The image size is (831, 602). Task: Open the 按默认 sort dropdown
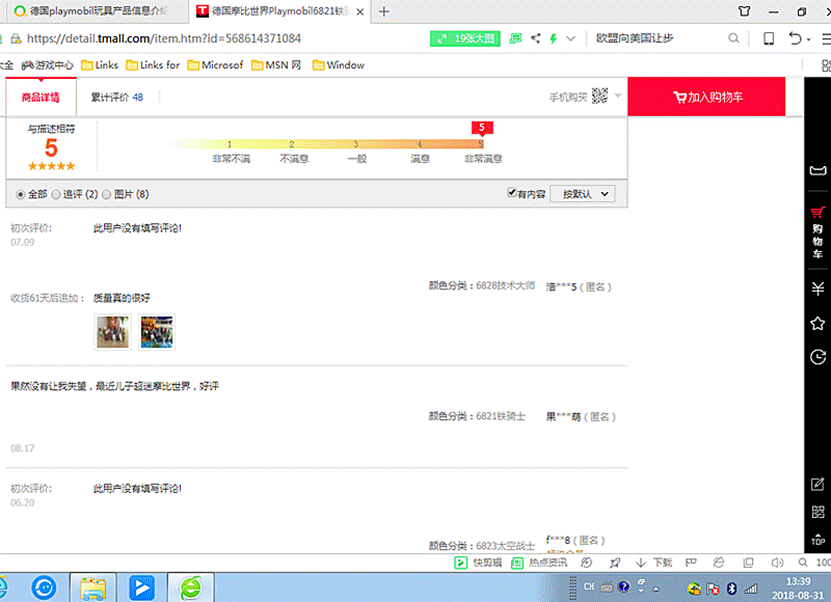coord(587,194)
